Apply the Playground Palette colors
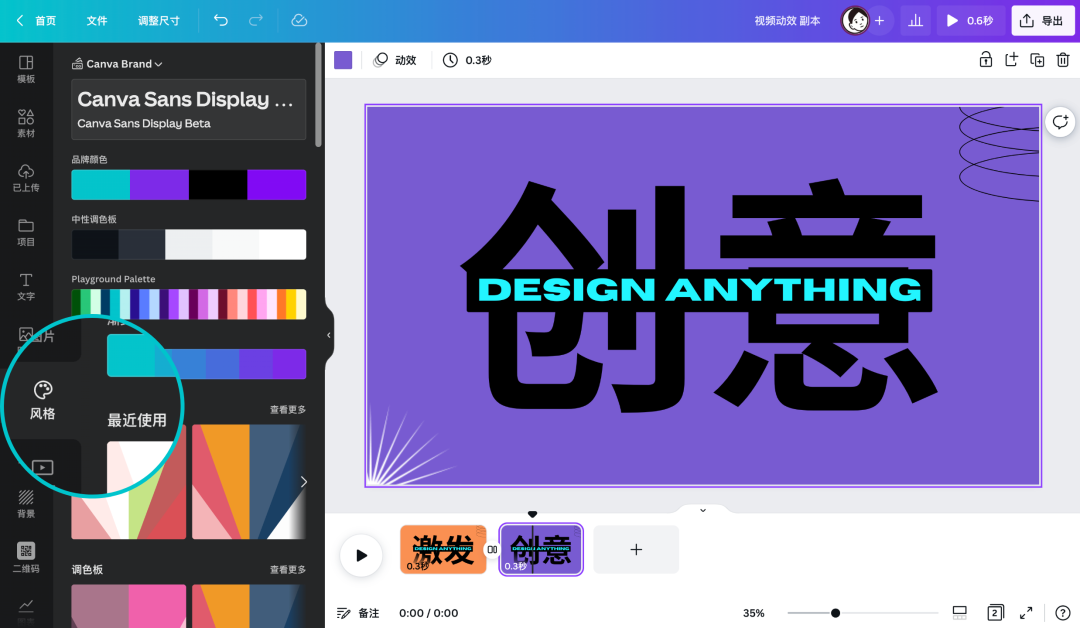 [189, 304]
